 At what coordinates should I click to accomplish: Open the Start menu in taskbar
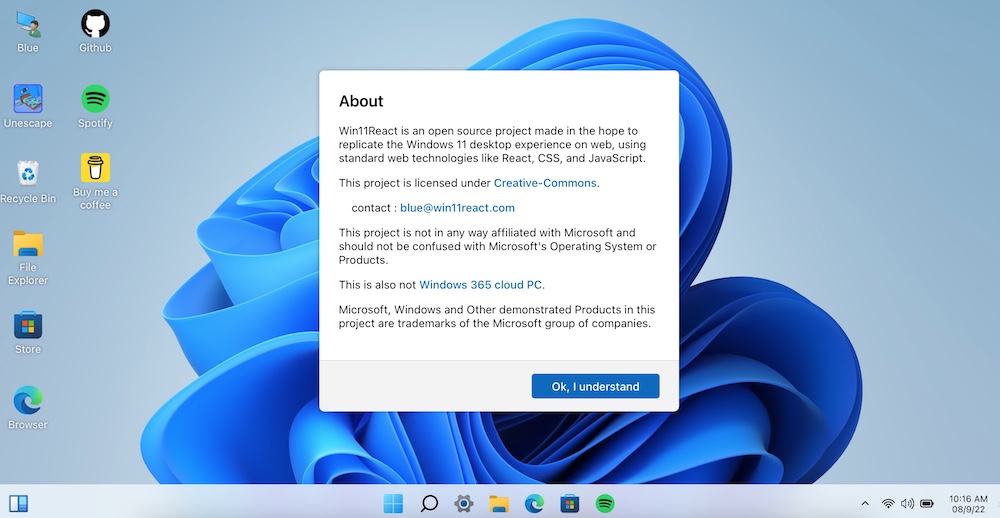(393, 503)
